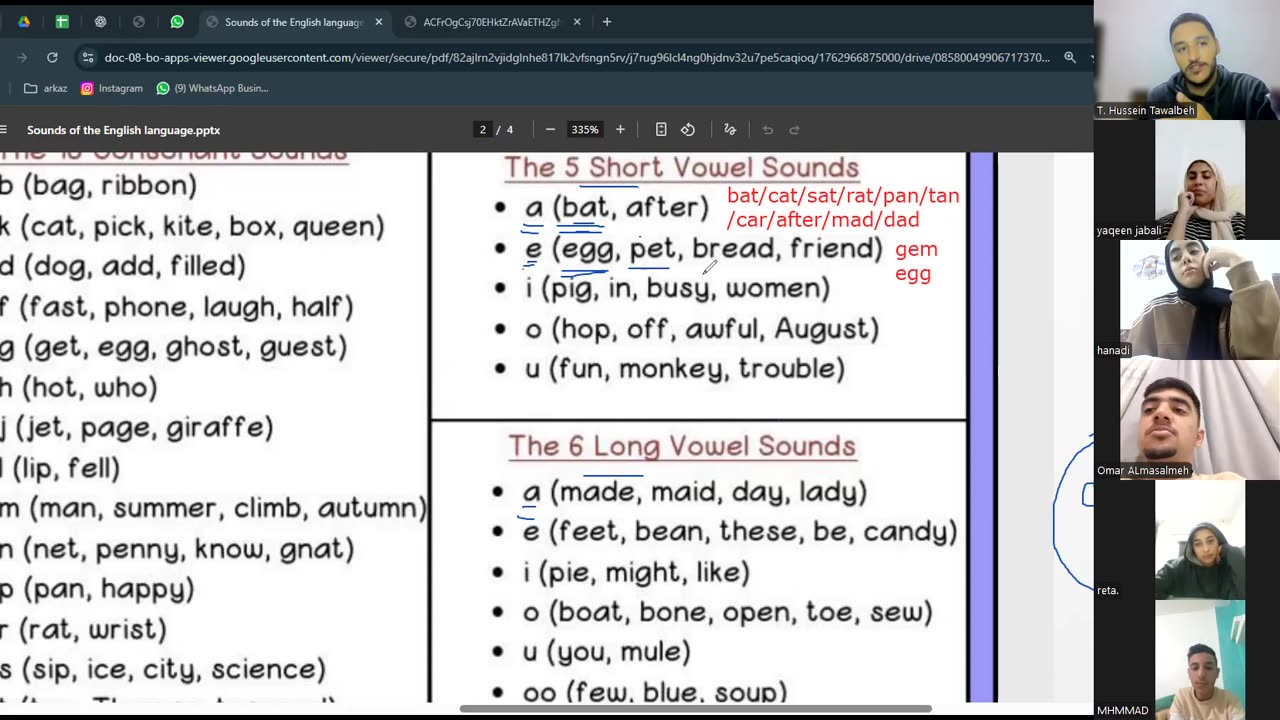1280x720 pixels.
Task: Open the ChatGPT pinned tab
Action: tap(100, 22)
